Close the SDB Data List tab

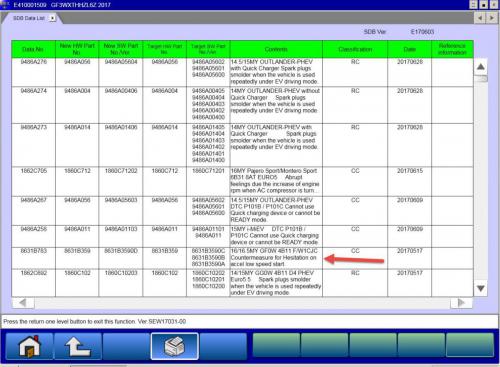[x=53, y=18]
